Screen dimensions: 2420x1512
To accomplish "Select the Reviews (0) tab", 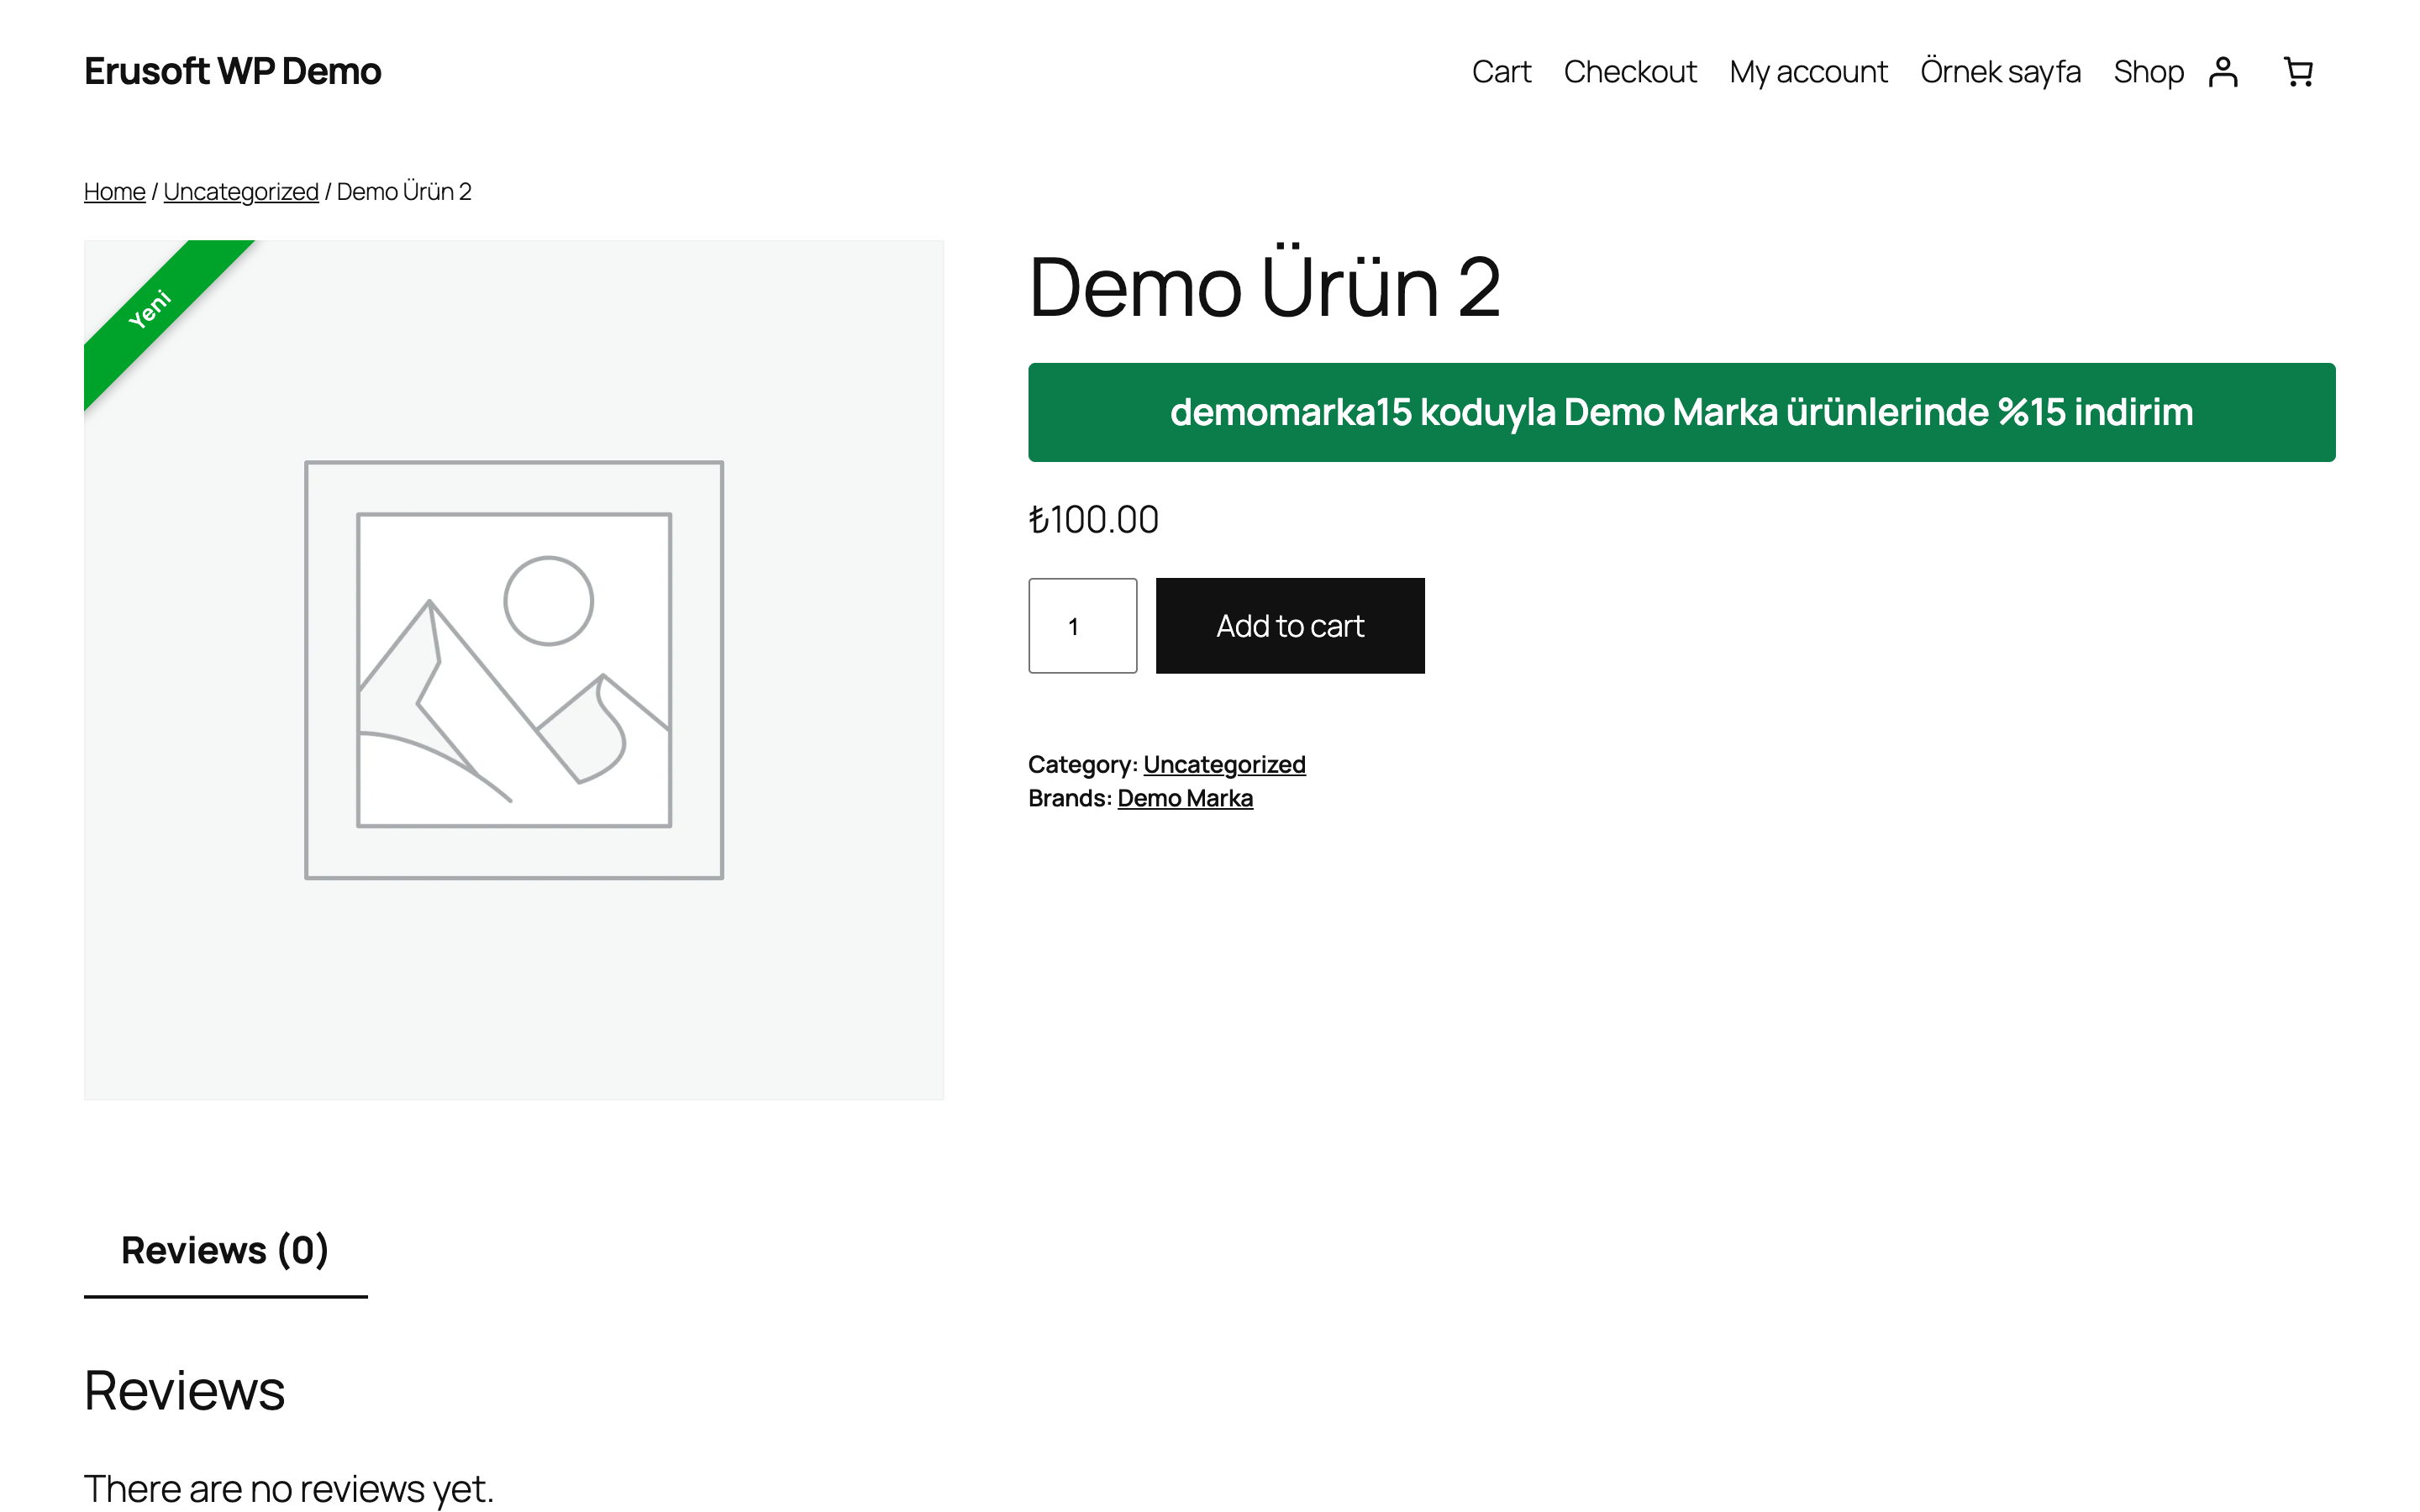I will tap(225, 1251).
